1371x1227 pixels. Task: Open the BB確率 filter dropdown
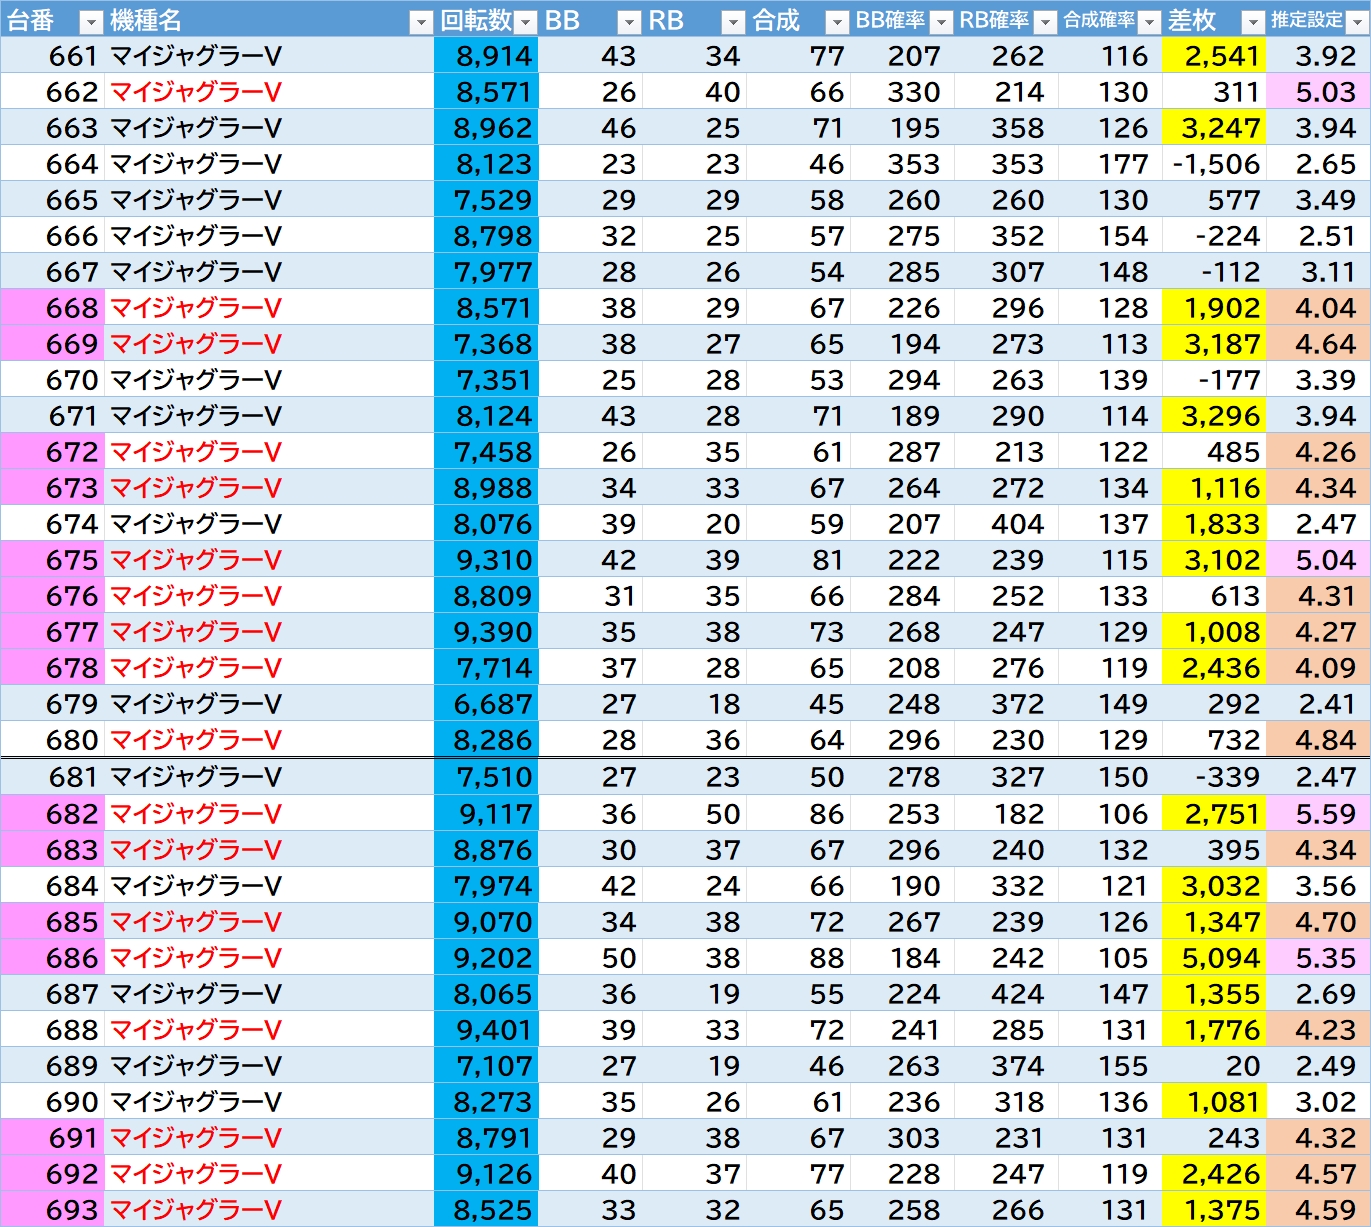pos(941,22)
